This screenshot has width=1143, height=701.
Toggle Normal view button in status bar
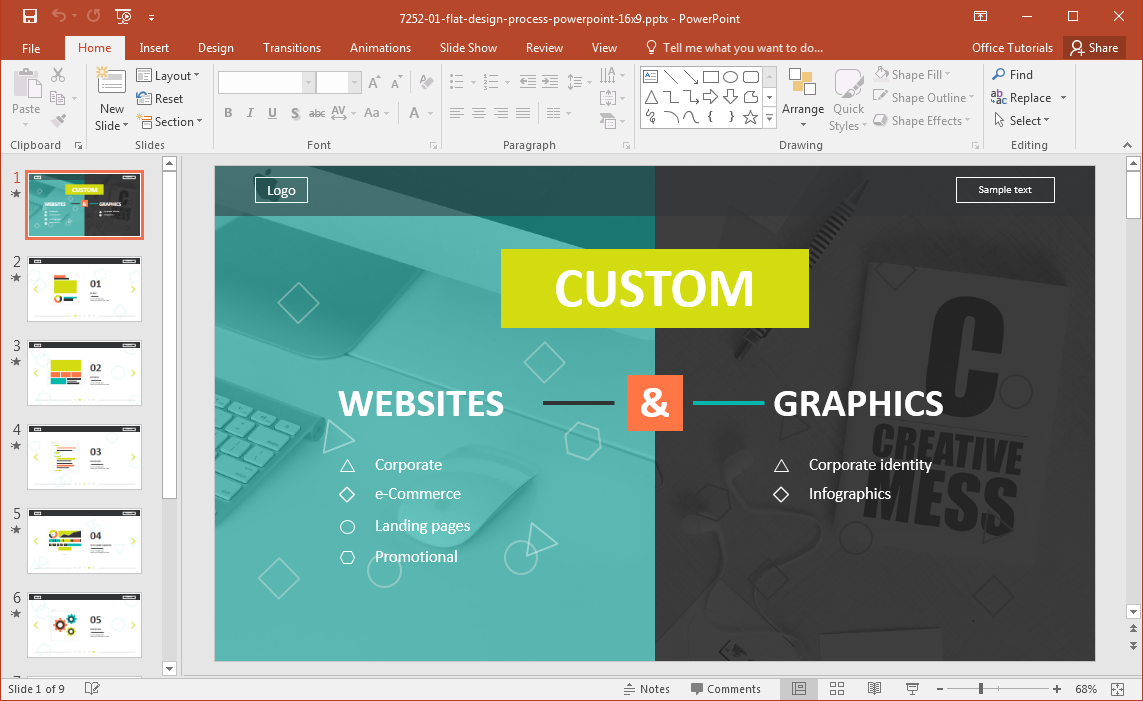799,689
